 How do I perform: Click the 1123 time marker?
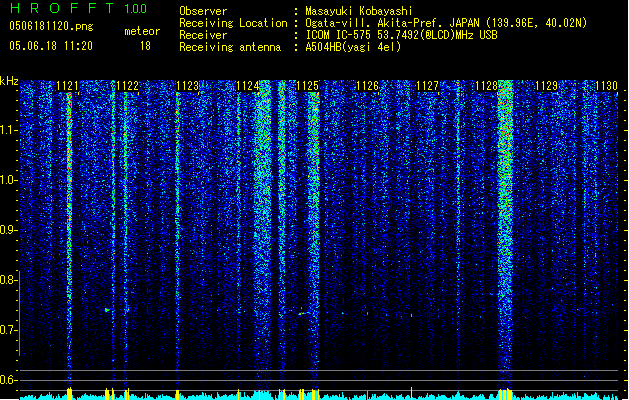point(187,86)
